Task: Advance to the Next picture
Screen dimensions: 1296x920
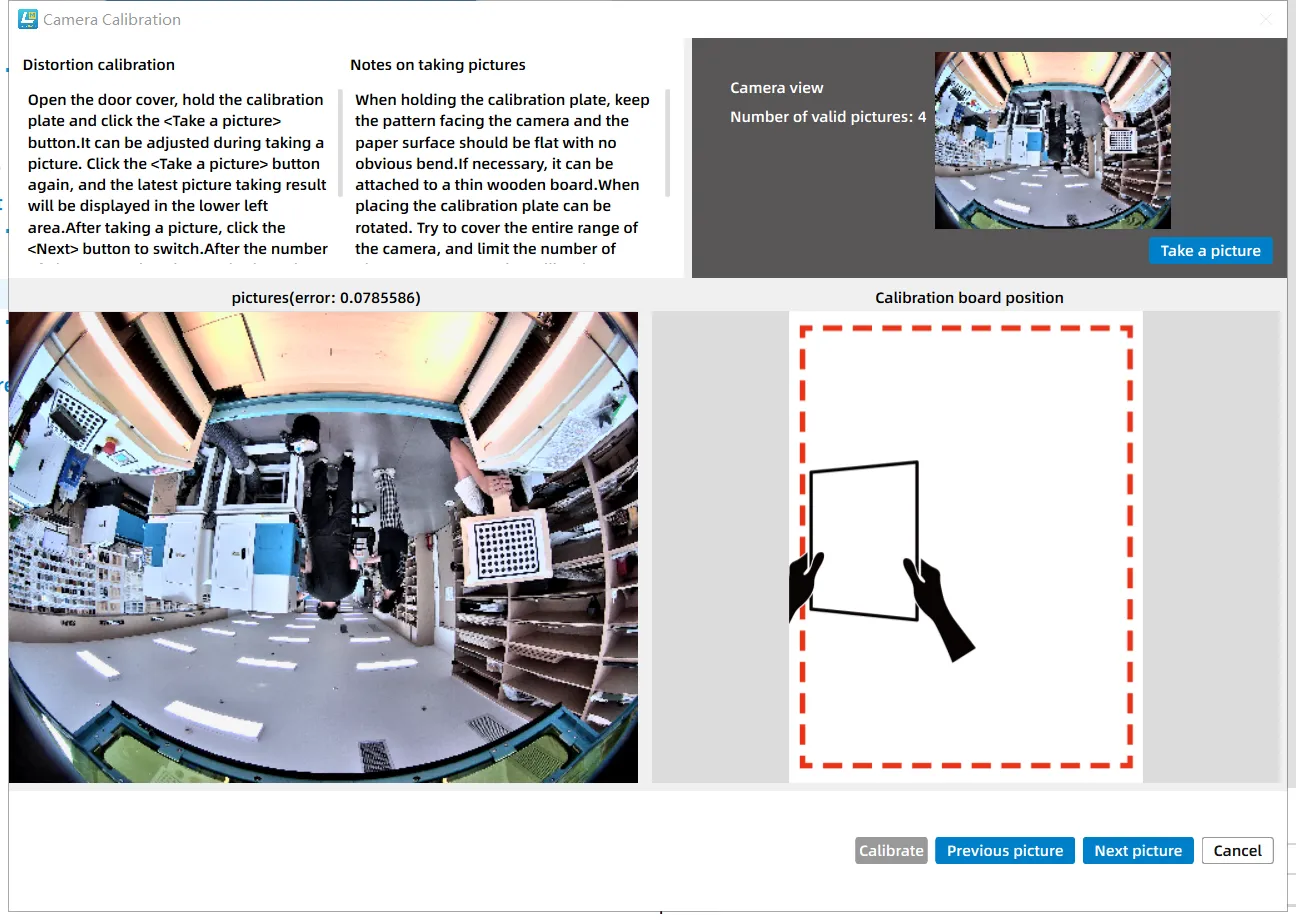Action: (1137, 850)
